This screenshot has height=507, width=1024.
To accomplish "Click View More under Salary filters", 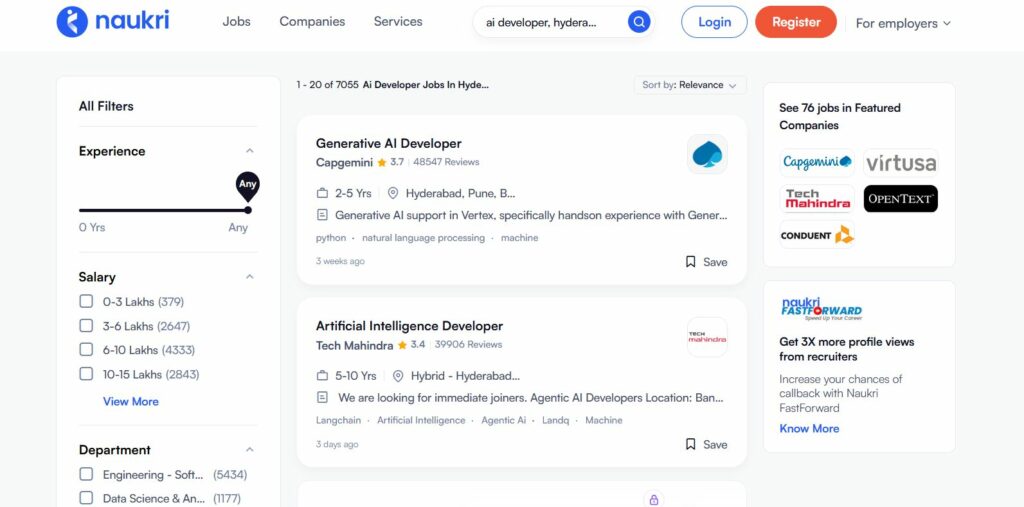I will (130, 402).
